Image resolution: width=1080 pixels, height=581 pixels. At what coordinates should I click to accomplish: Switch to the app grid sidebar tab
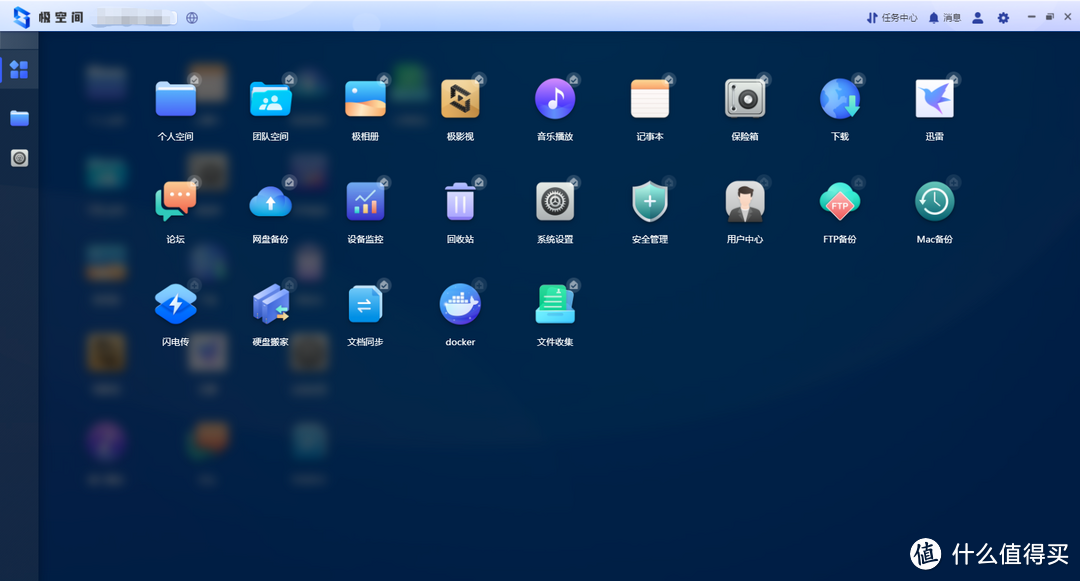[19, 70]
